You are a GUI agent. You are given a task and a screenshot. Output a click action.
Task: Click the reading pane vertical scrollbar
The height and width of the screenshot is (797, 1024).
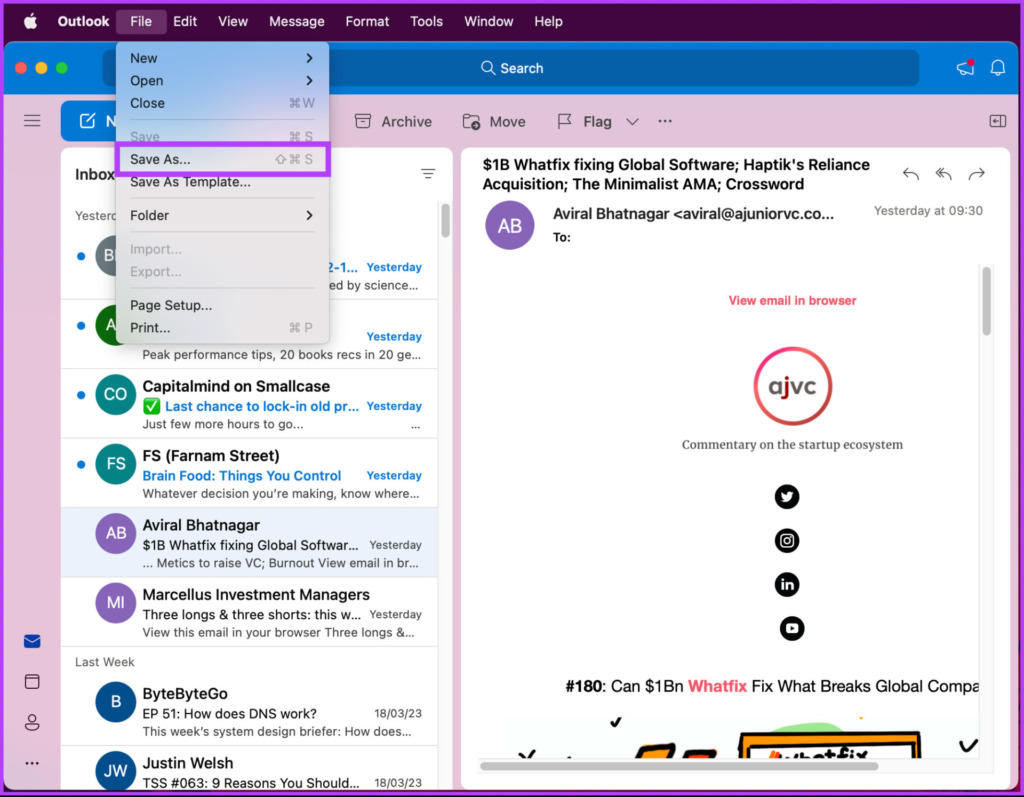click(x=986, y=301)
